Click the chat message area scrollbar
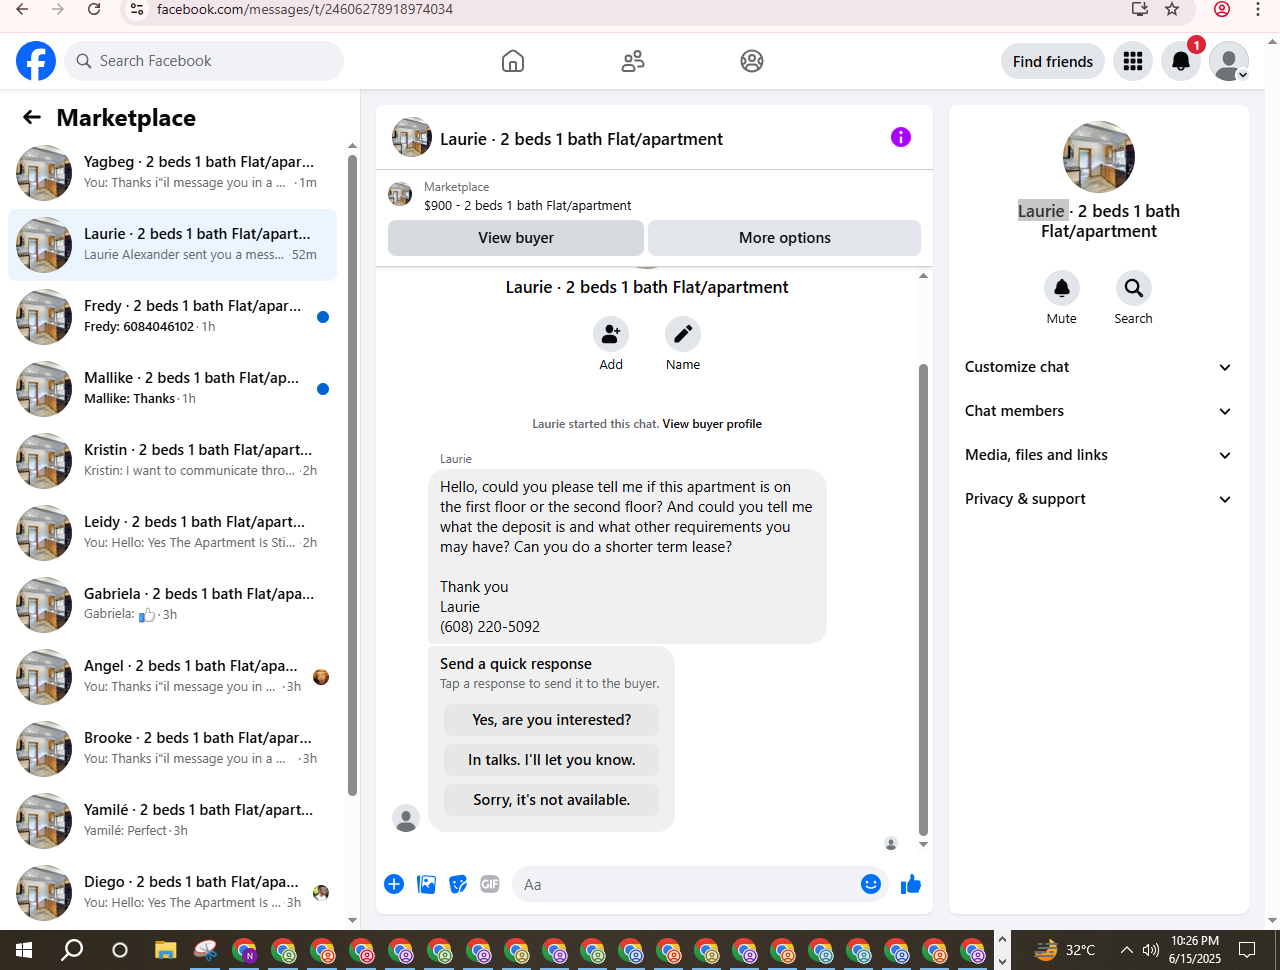 923,600
